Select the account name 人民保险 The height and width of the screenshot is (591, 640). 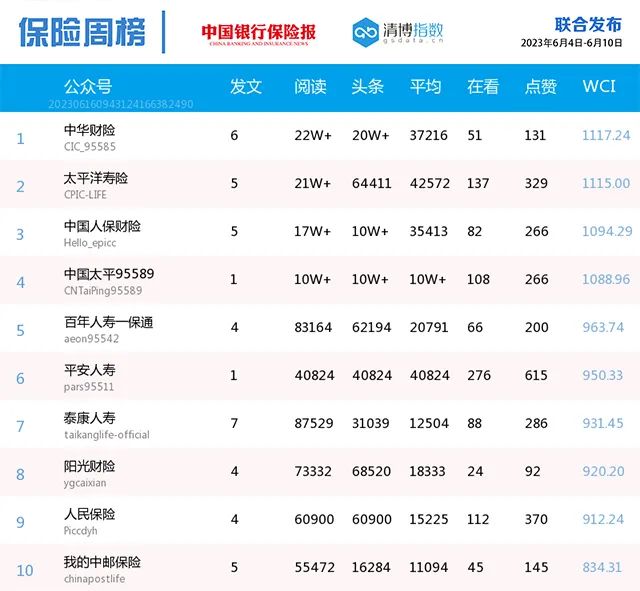point(89,514)
